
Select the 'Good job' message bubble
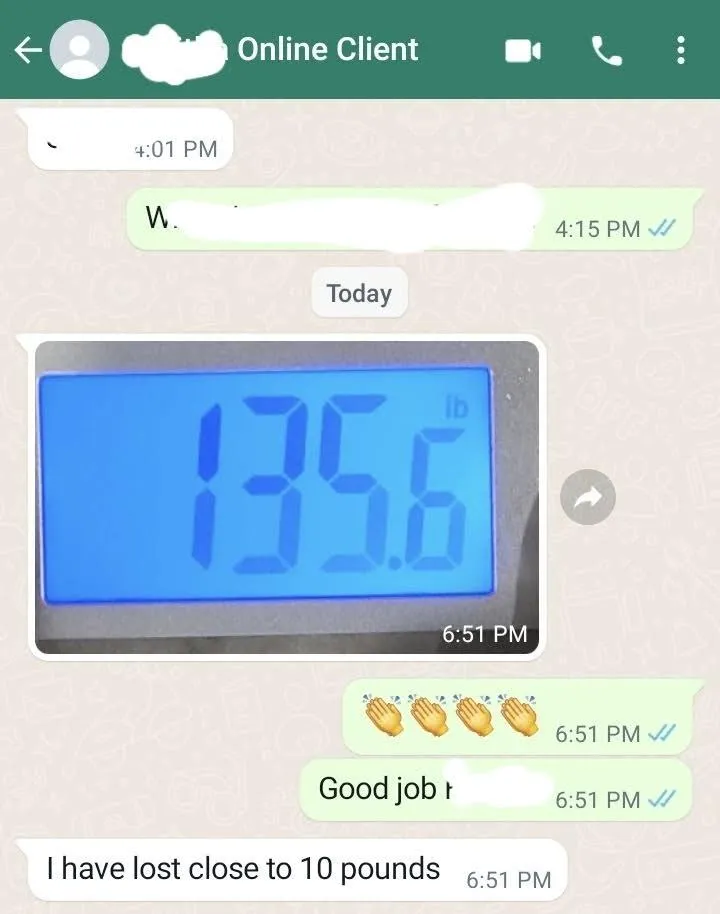tap(496, 790)
